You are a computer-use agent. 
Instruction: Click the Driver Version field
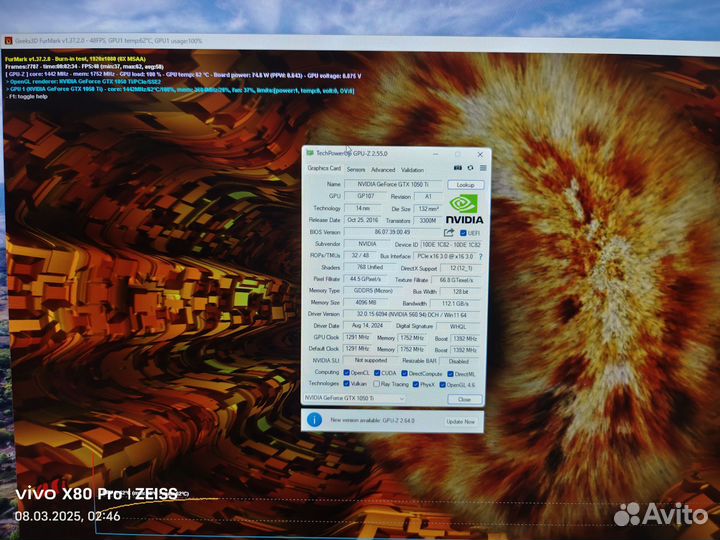point(412,315)
